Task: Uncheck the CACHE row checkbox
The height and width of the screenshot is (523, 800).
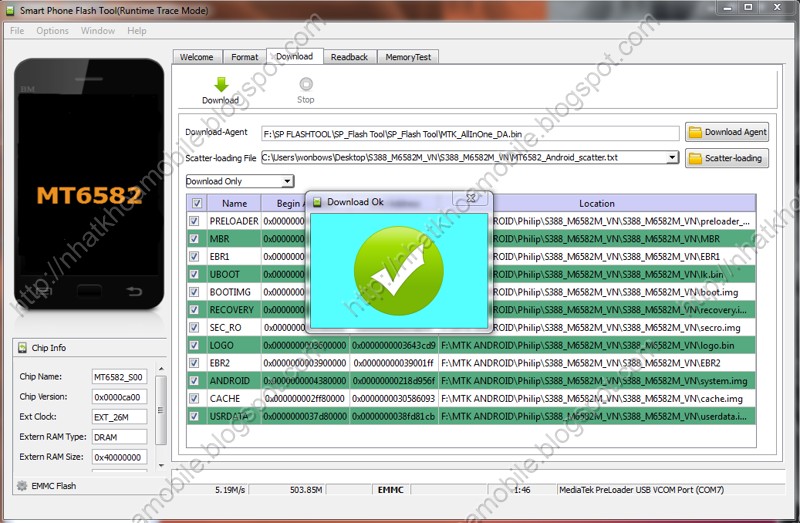Action: point(194,398)
